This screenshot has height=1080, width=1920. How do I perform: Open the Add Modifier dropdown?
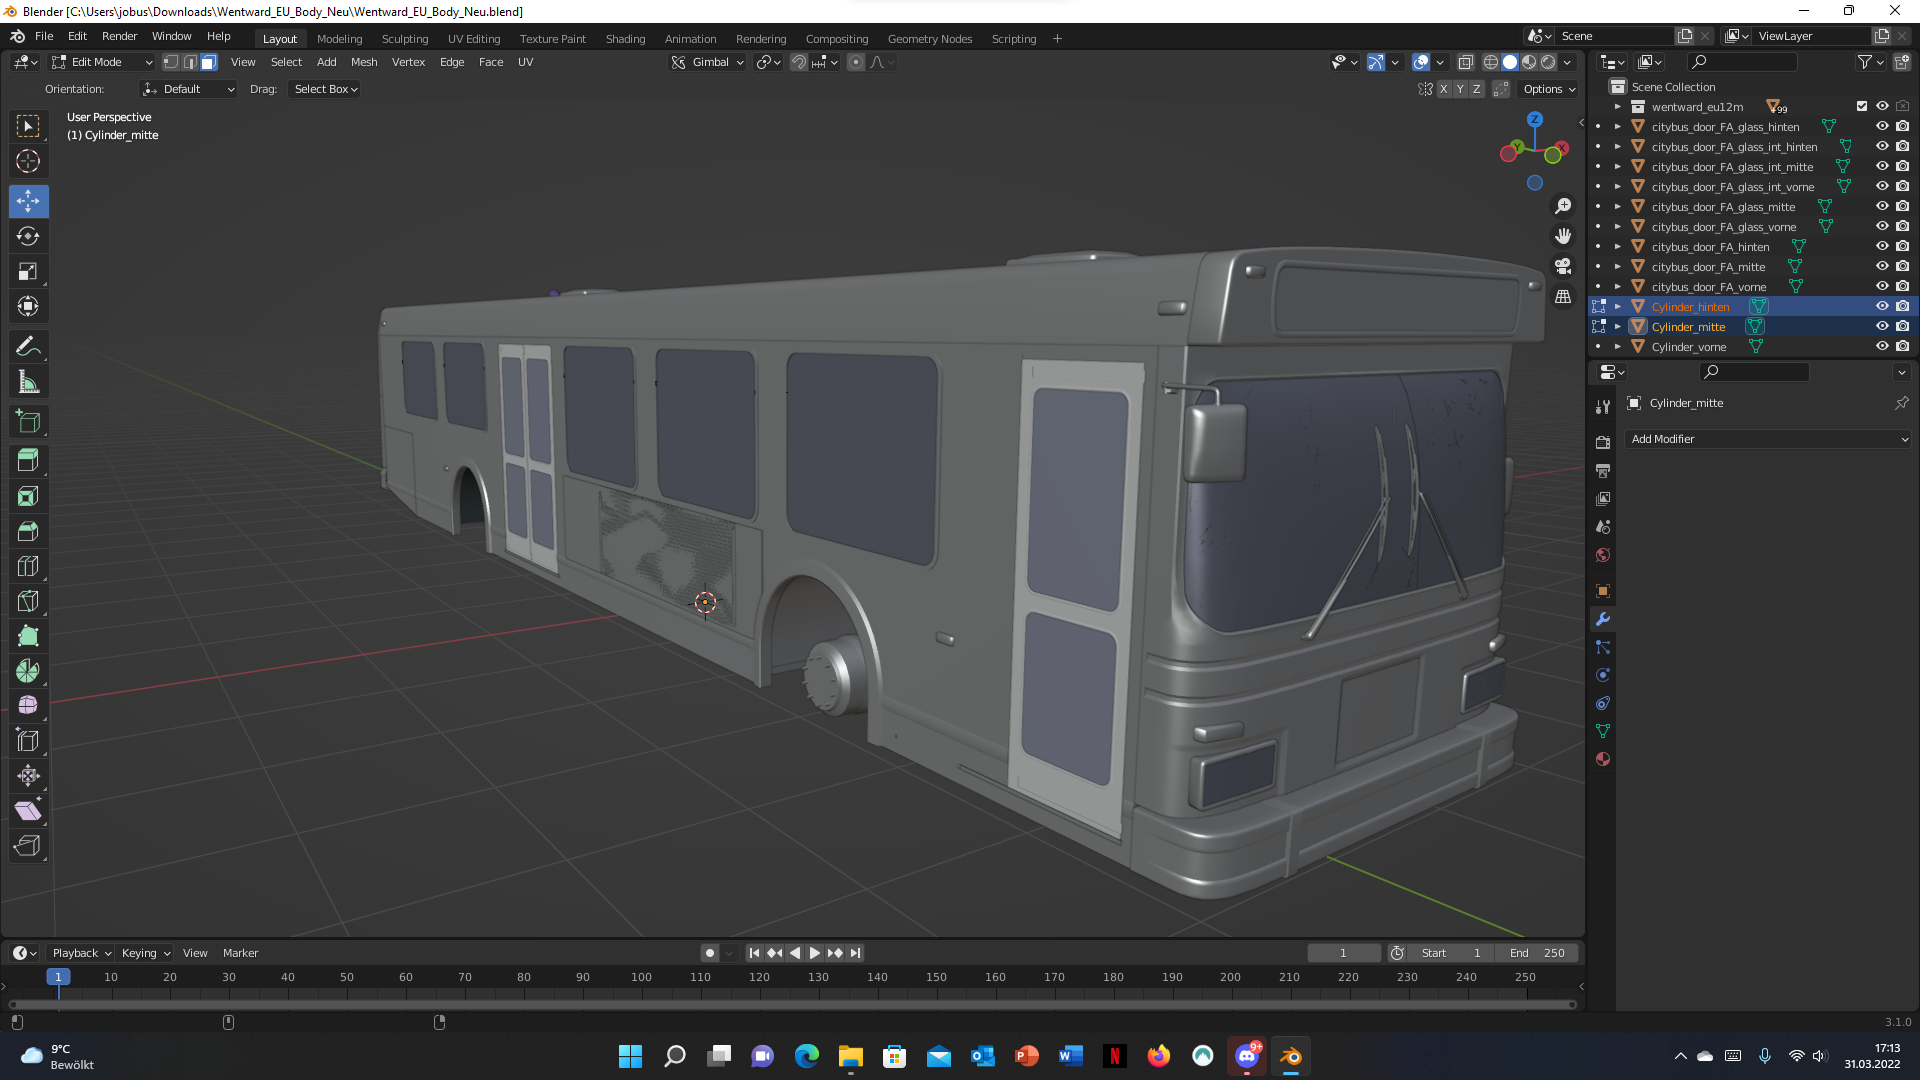coord(1768,439)
